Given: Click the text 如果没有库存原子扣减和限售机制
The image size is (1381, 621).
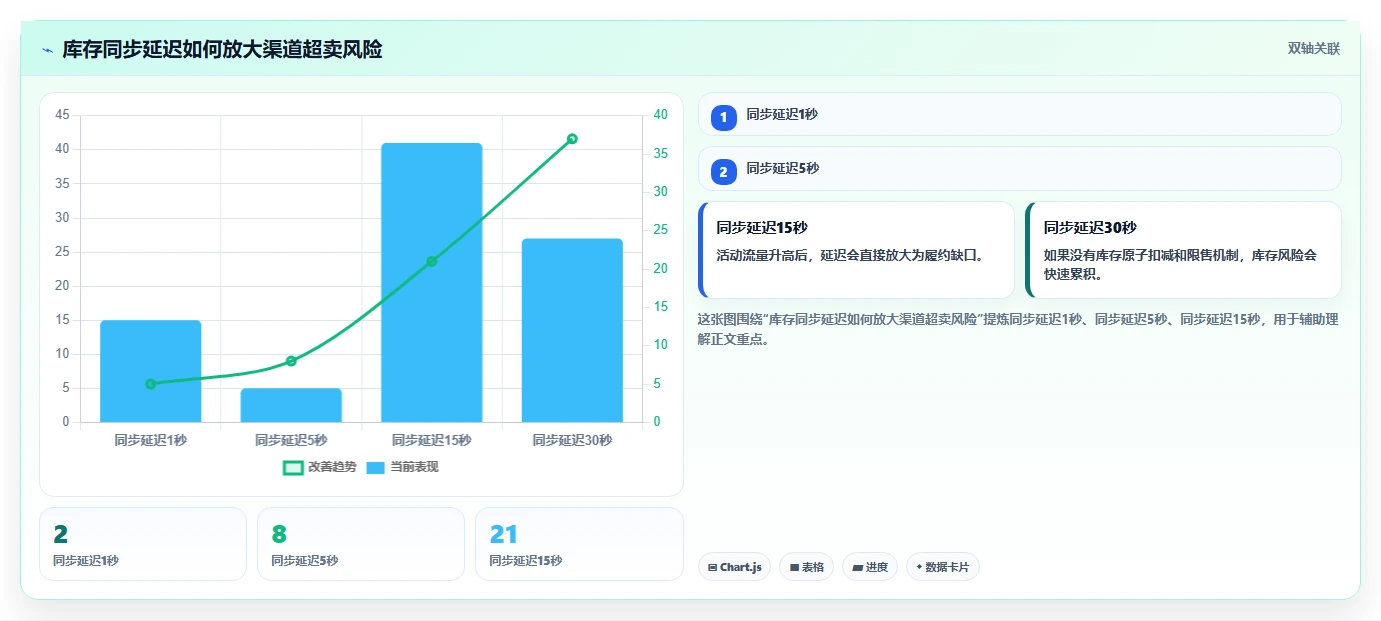Looking at the screenshot, I should click(1141, 255).
